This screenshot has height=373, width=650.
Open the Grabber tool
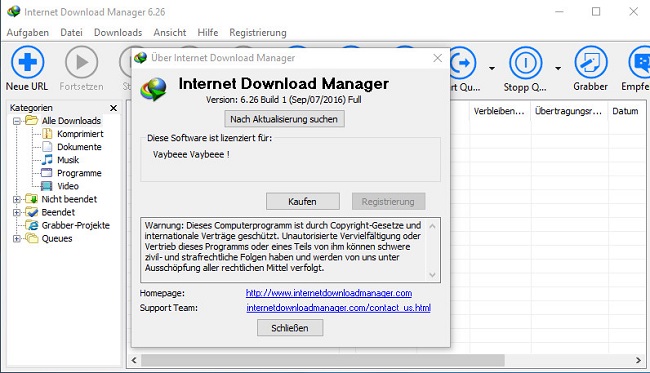pos(590,62)
